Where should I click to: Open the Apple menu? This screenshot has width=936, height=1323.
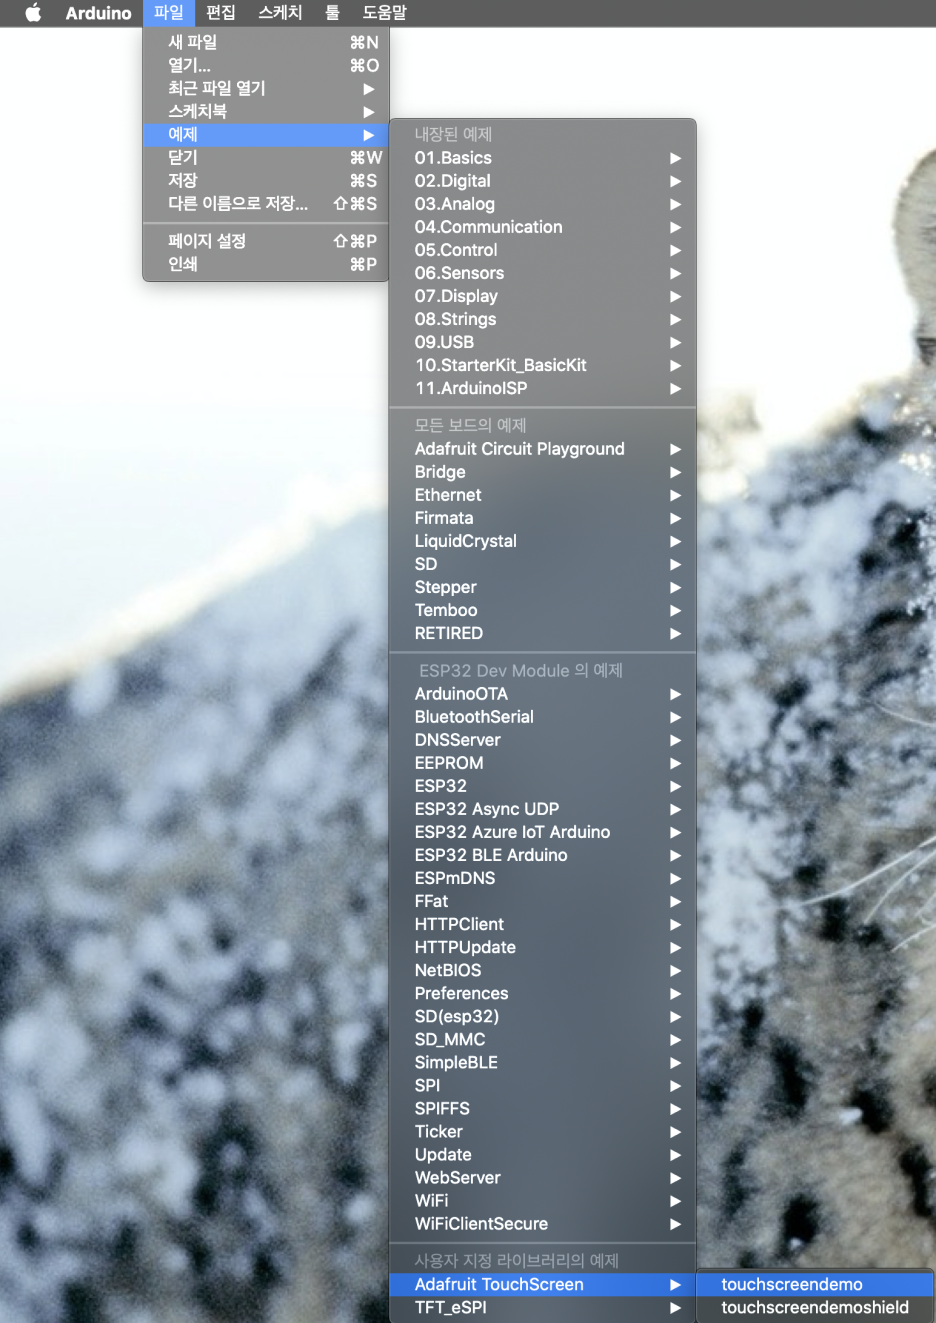pos(33,13)
